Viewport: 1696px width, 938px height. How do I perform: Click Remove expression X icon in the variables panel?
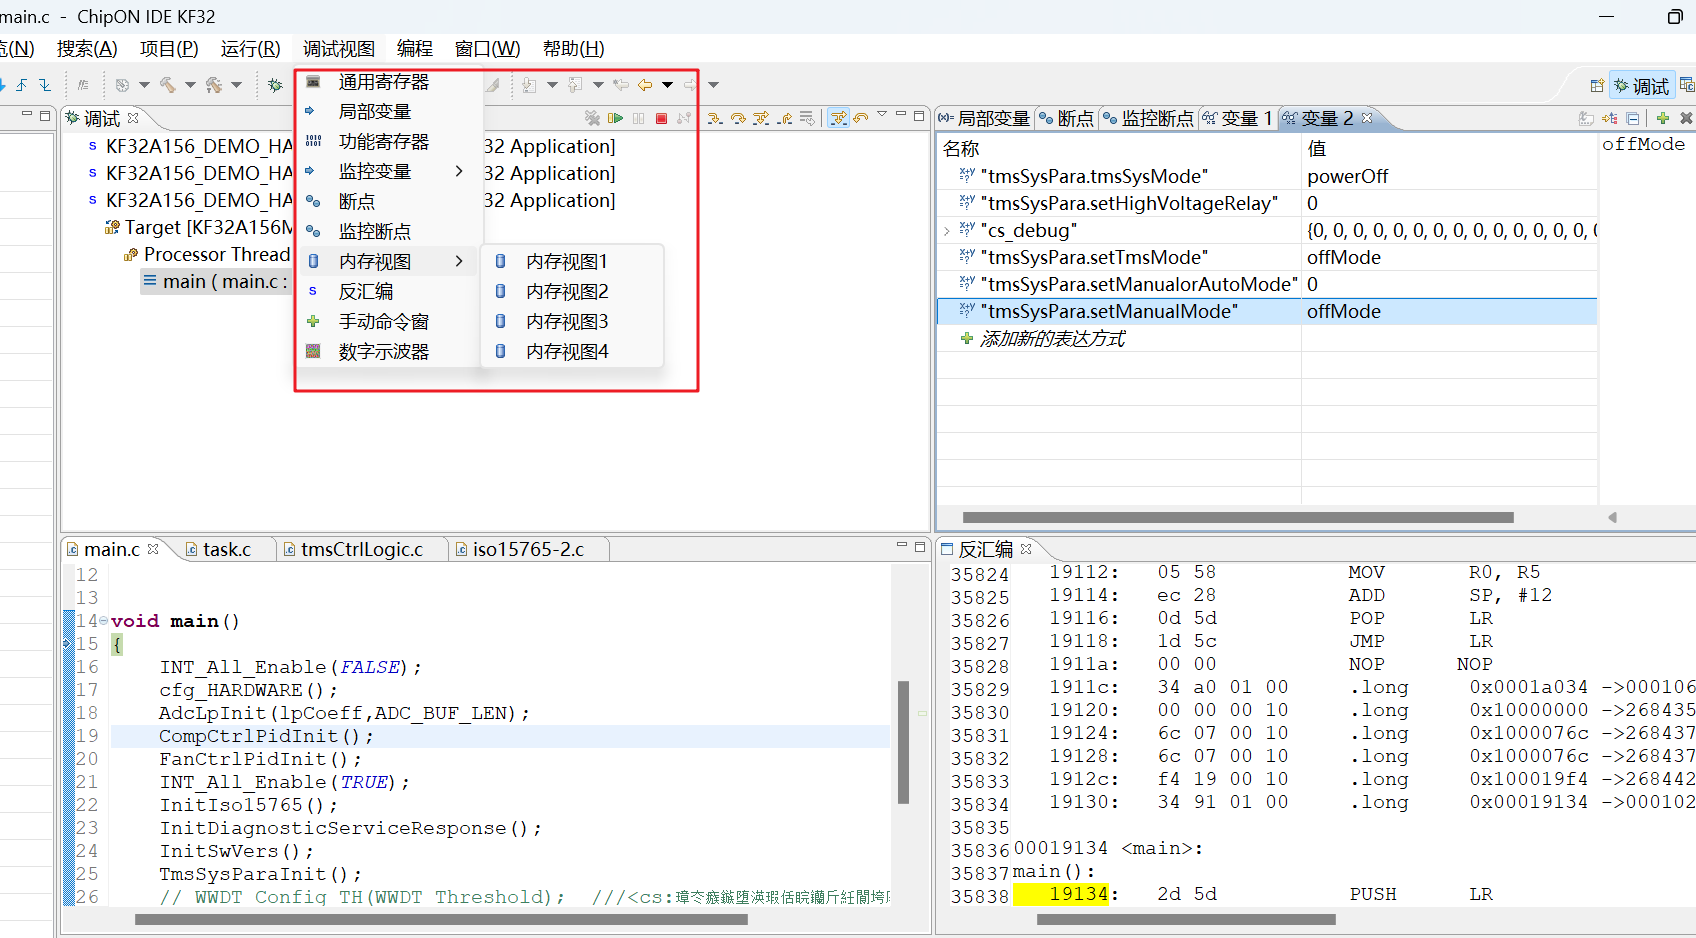pyautogui.click(x=1686, y=118)
